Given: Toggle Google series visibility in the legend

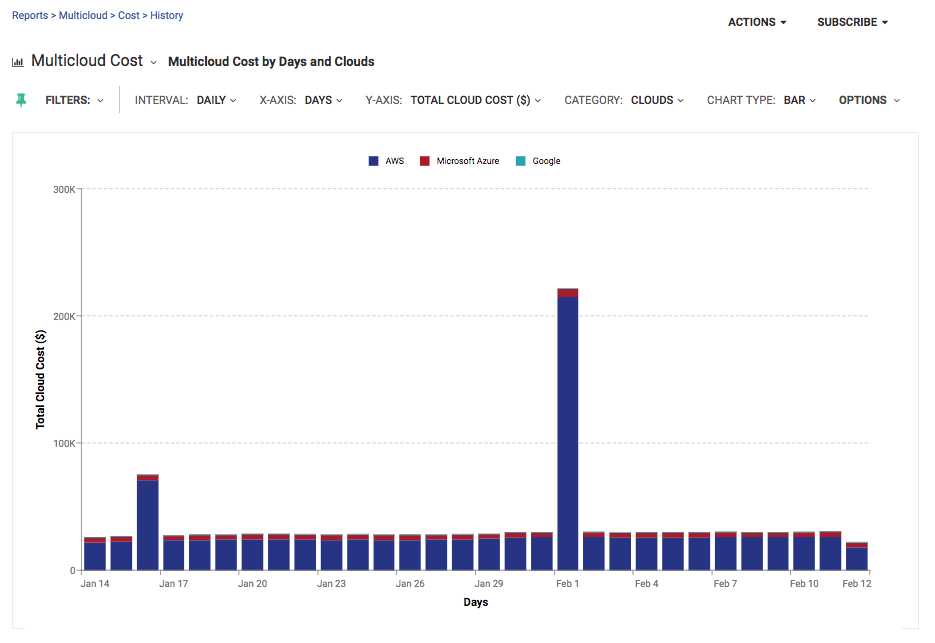Looking at the screenshot, I should coord(540,160).
